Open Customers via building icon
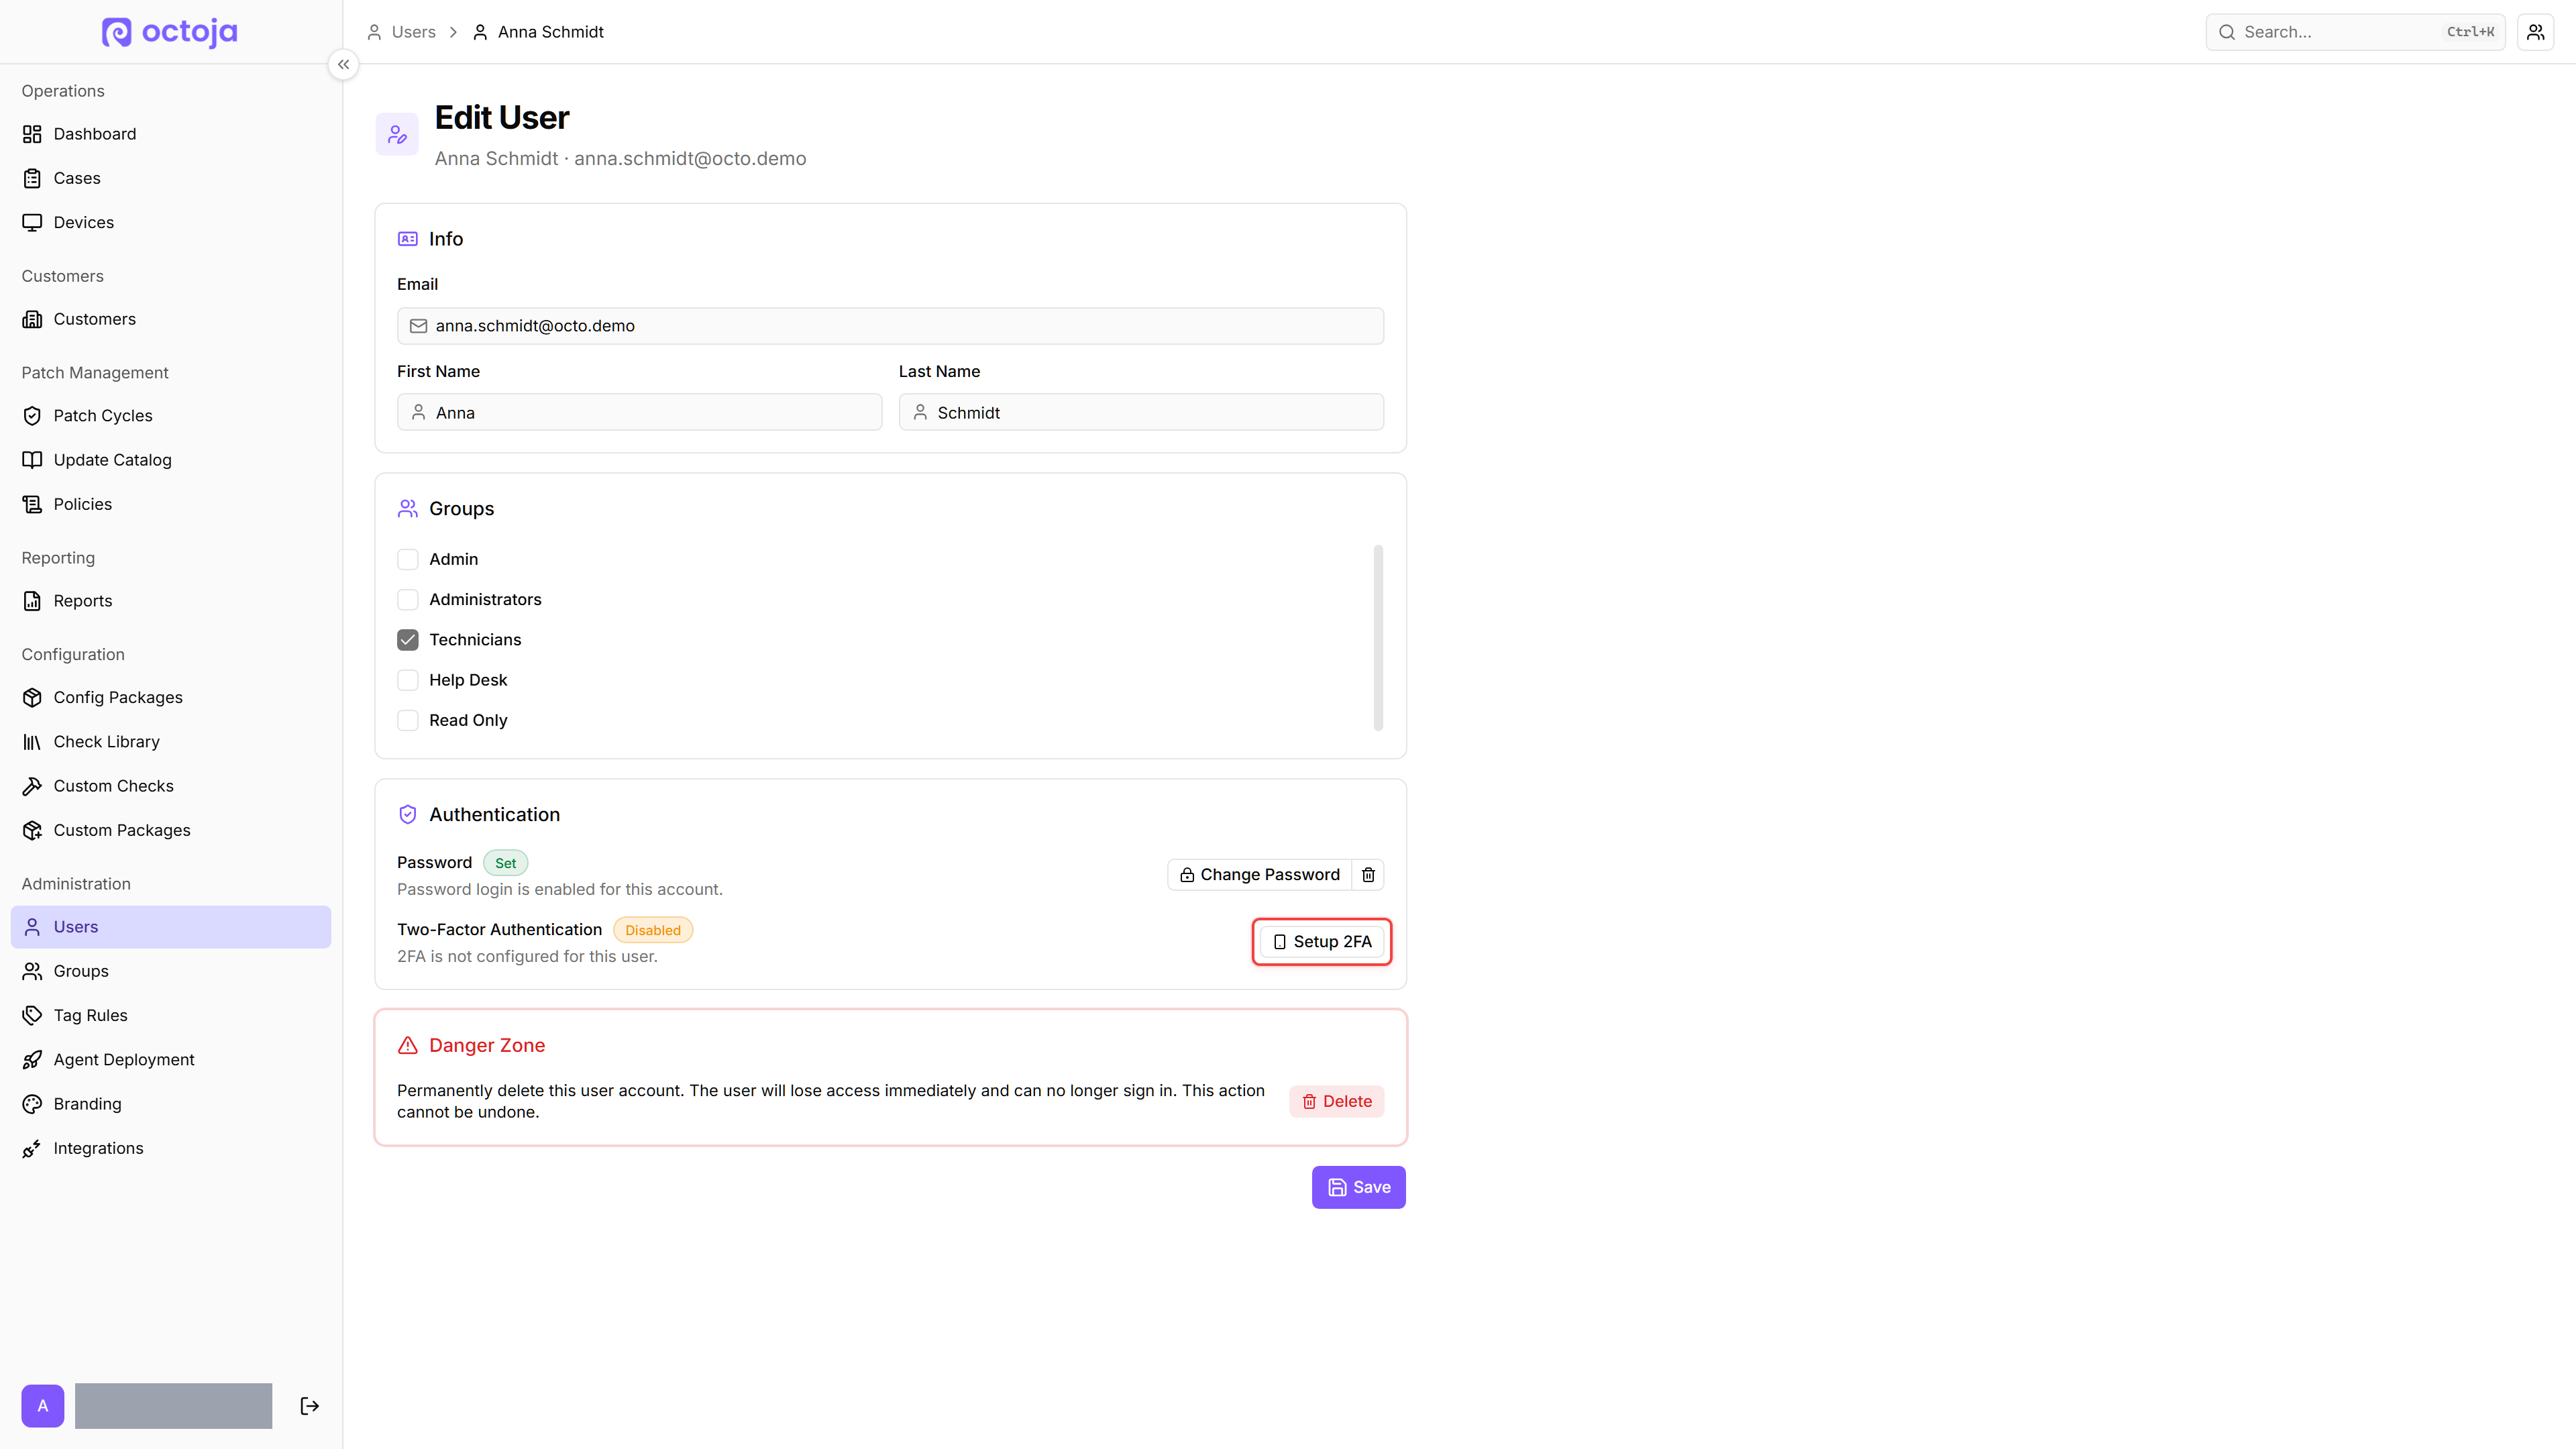Screen dimensions: 2576x1449 (x=32, y=319)
